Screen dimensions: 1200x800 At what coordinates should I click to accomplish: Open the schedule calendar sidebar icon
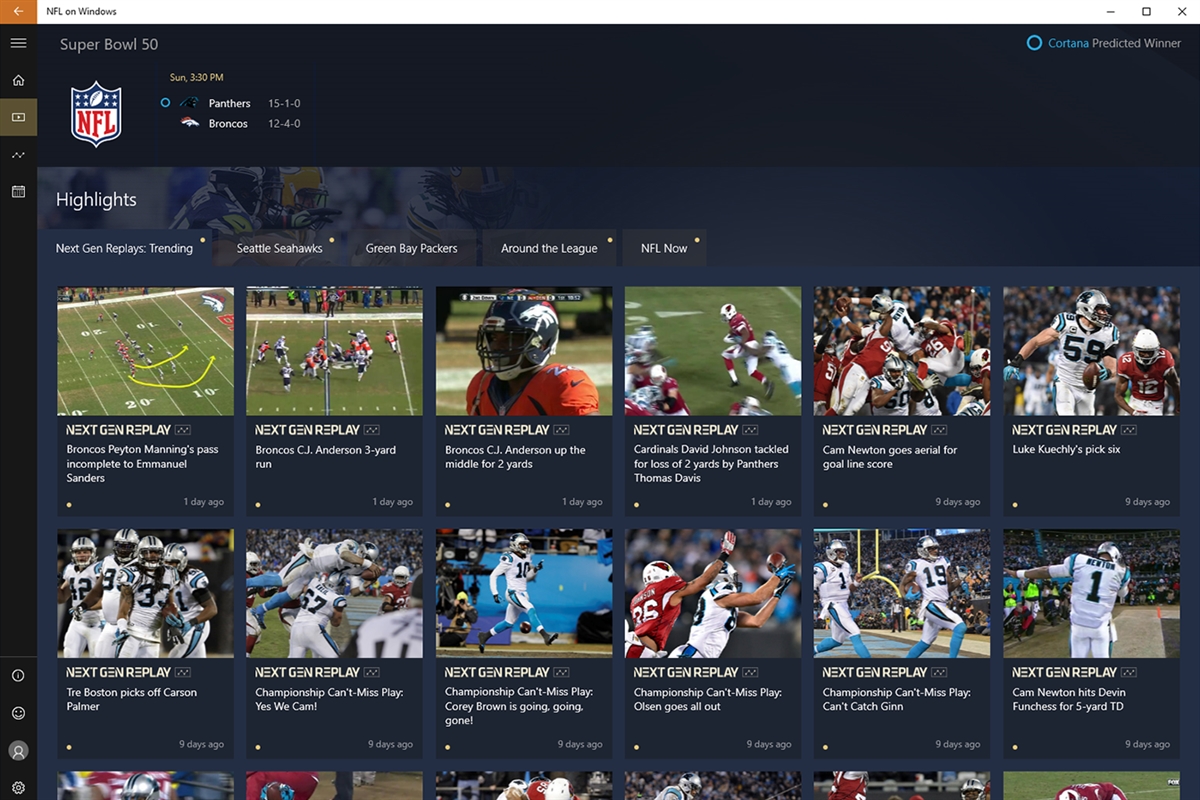[18, 191]
